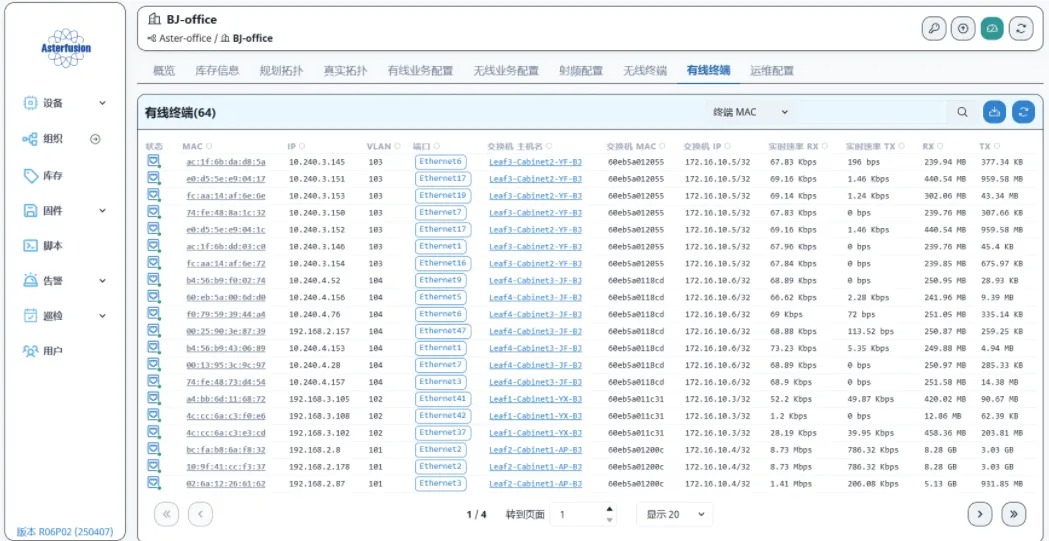
Task: Click Ethernet41 port badge
Action: (442, 399)
